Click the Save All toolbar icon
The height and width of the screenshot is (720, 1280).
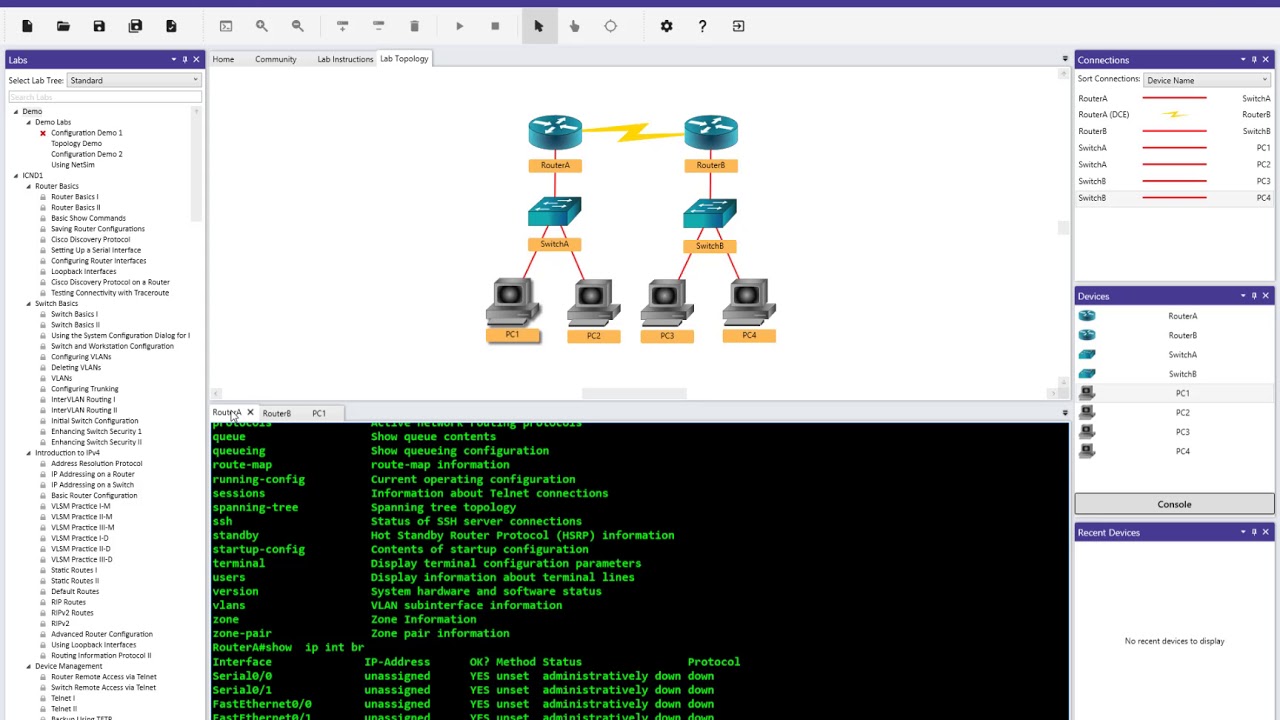click(x=135, y=26)
